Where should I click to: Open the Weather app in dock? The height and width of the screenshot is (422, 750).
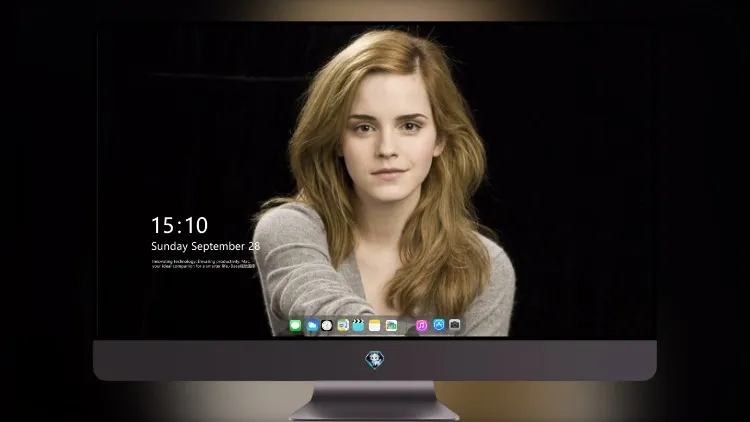tap(312, 325)
